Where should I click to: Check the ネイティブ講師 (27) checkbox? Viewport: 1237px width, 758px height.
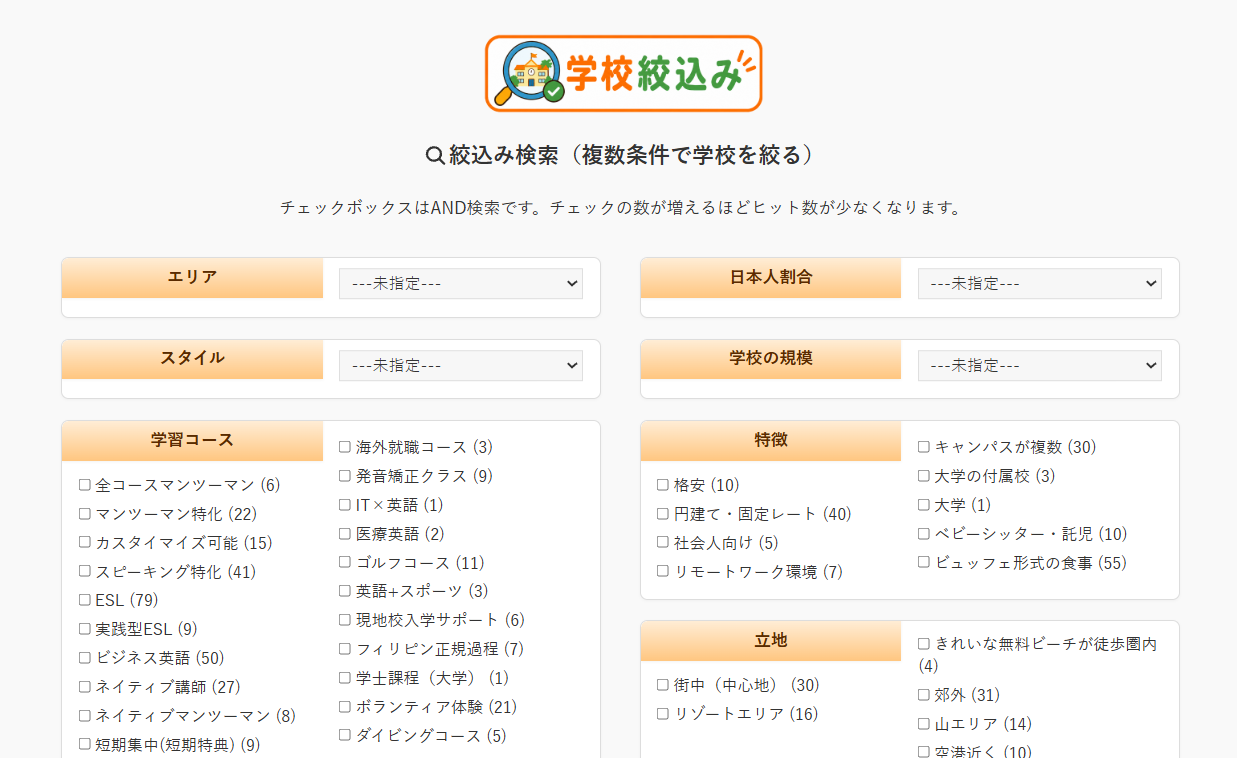tap(85, 687)
